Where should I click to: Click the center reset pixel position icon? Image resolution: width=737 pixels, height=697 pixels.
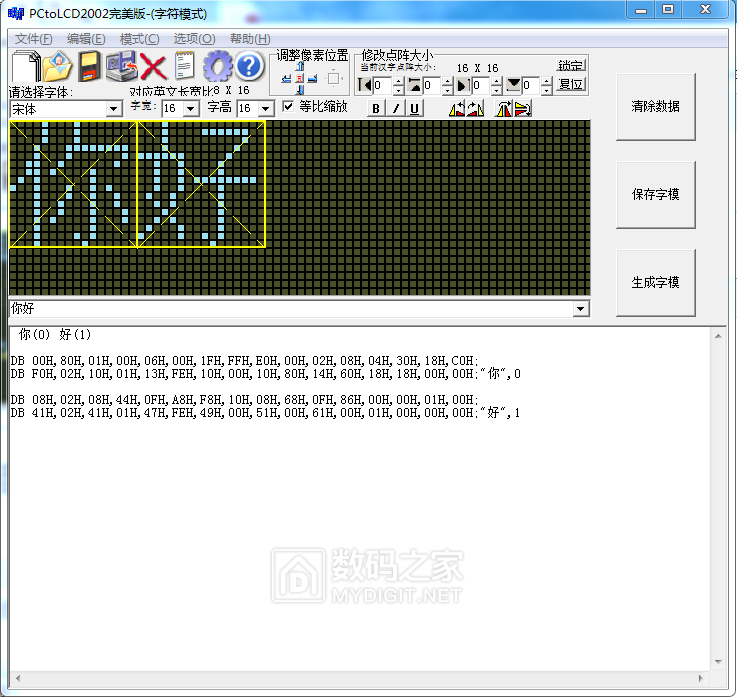tap(300, 78)
